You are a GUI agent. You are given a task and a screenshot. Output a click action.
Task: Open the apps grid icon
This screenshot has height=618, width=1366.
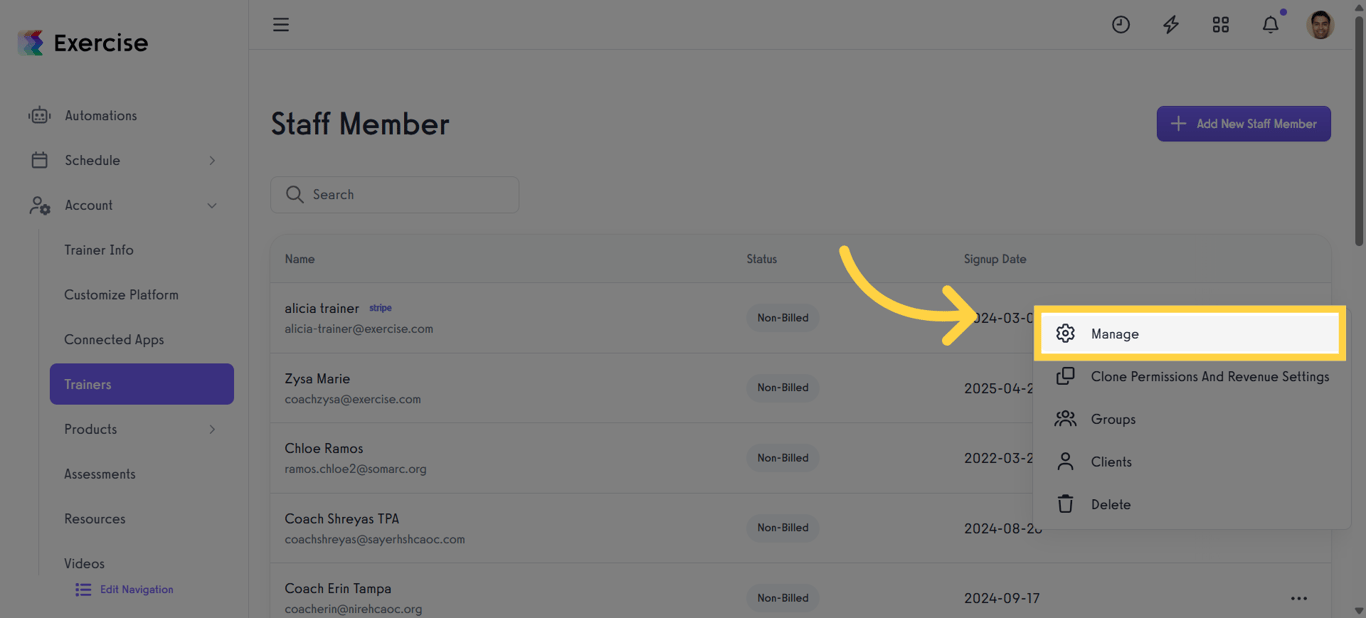tap(1221, 25)
